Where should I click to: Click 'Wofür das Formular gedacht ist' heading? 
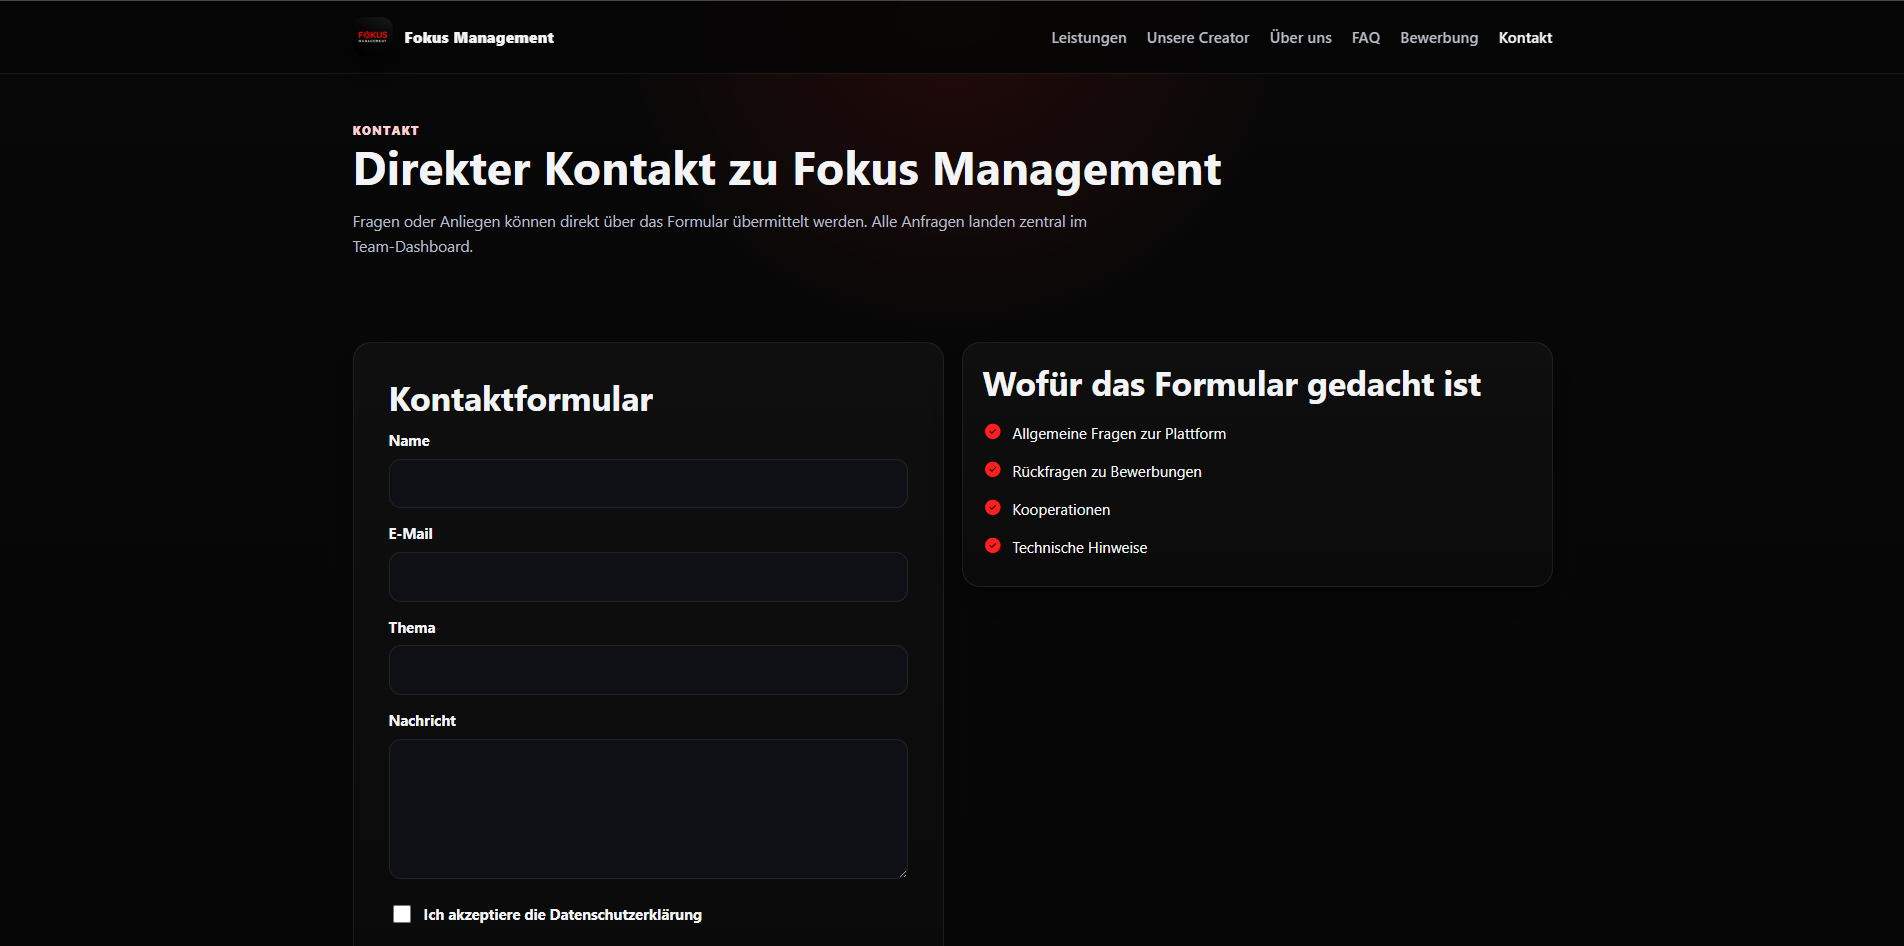[1231, 384]
